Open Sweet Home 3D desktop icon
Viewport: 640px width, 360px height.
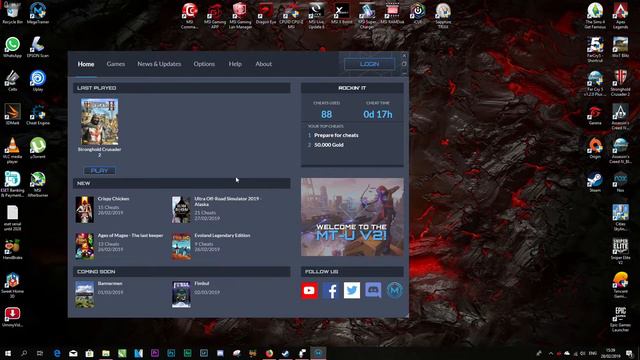tap(13, 285)
